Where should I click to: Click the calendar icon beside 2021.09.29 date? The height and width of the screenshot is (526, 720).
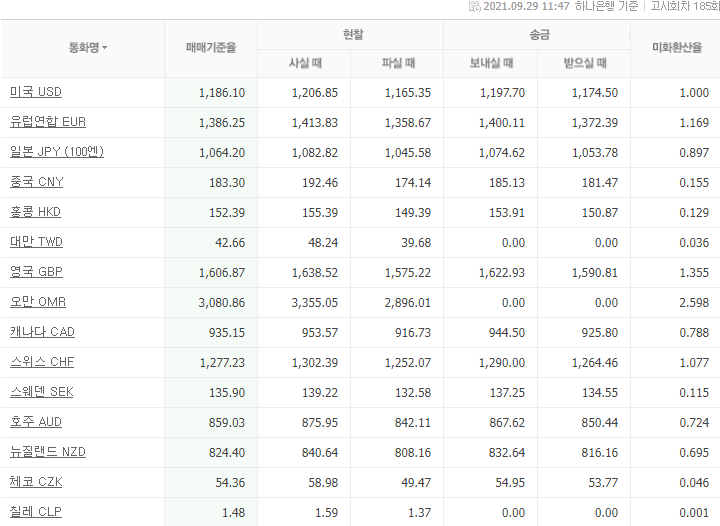[474, 6]
